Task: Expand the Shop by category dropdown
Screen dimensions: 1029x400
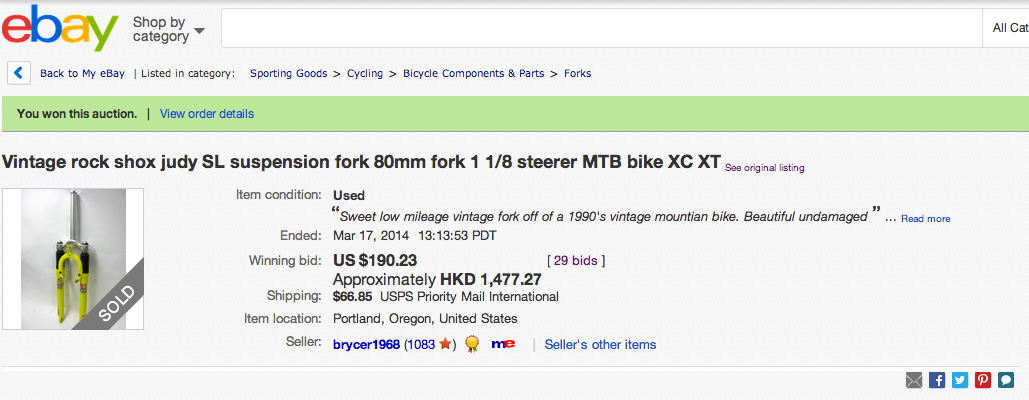Action: click(x=168, y=29)
